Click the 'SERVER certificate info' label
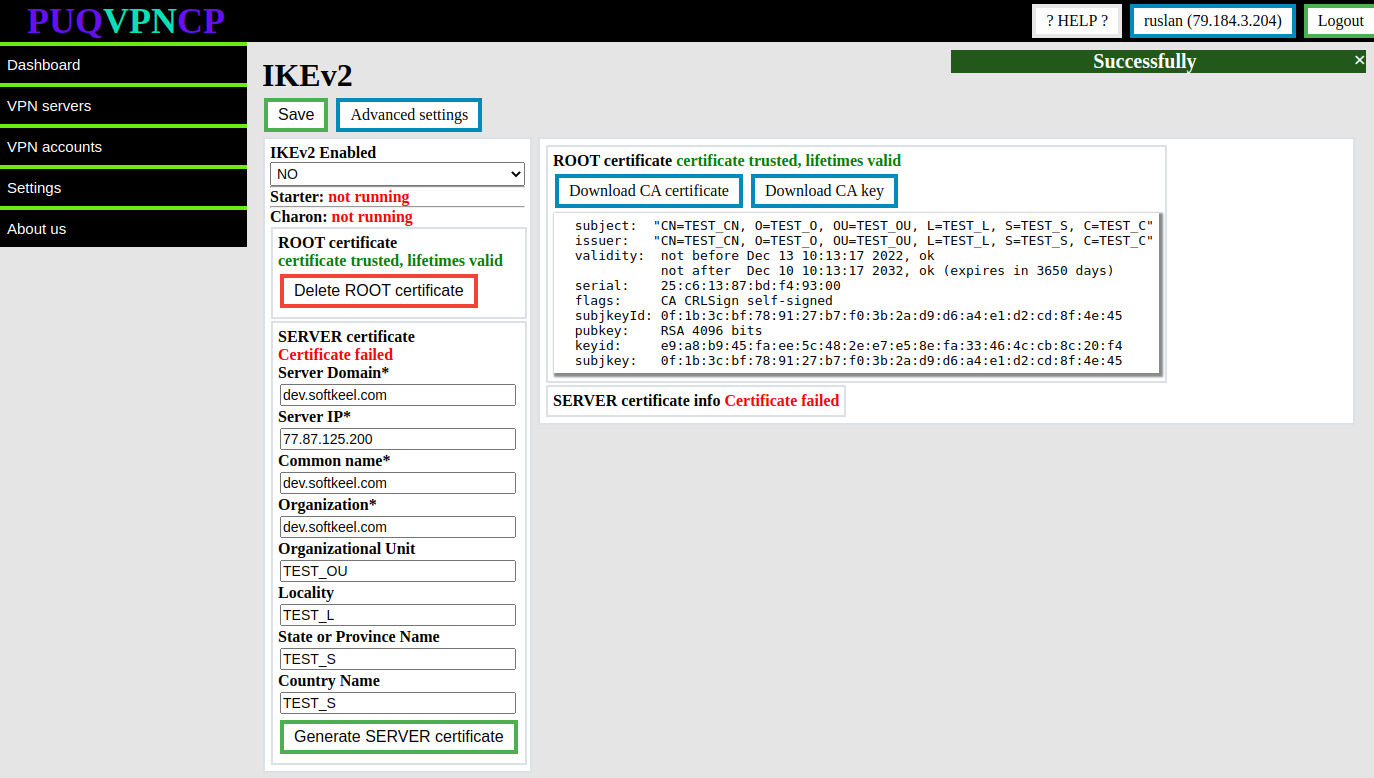This screenshot has height=778, width=1374. point(636,401)
